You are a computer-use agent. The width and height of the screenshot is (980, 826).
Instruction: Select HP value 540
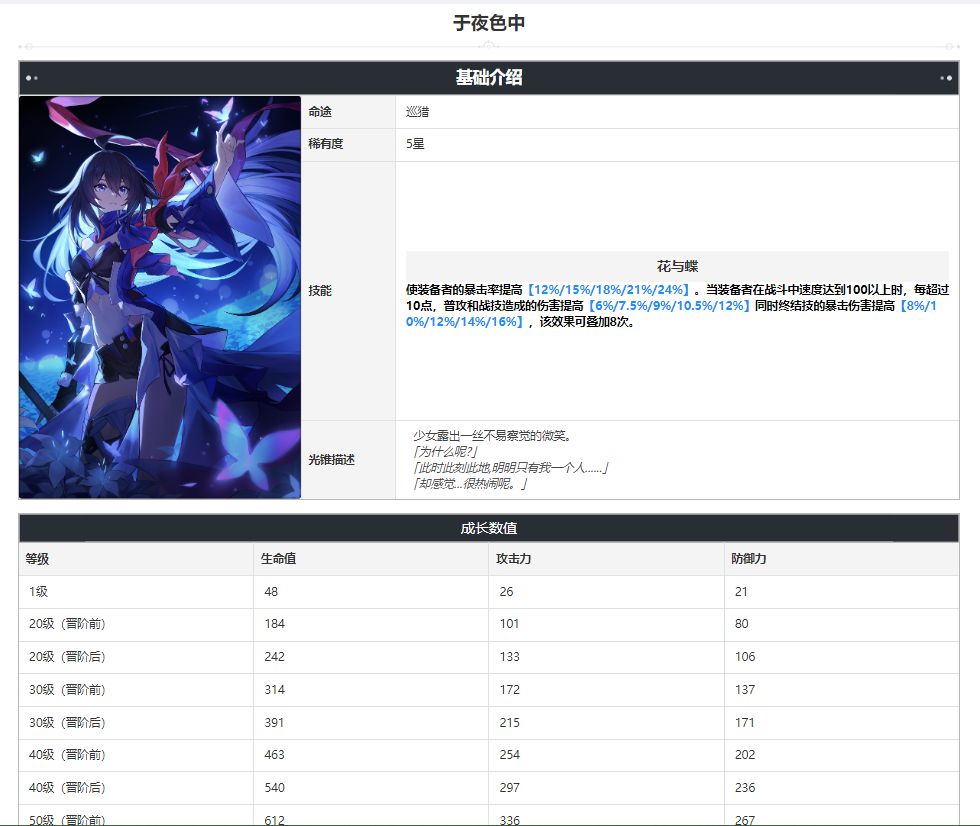[x=274, y=788]
